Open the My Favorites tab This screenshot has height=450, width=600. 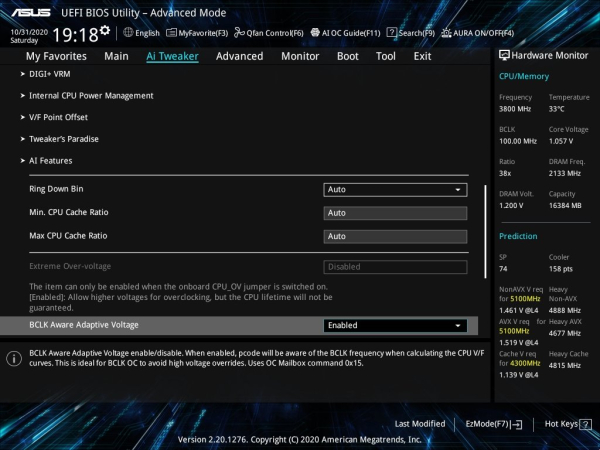(56, 56)
